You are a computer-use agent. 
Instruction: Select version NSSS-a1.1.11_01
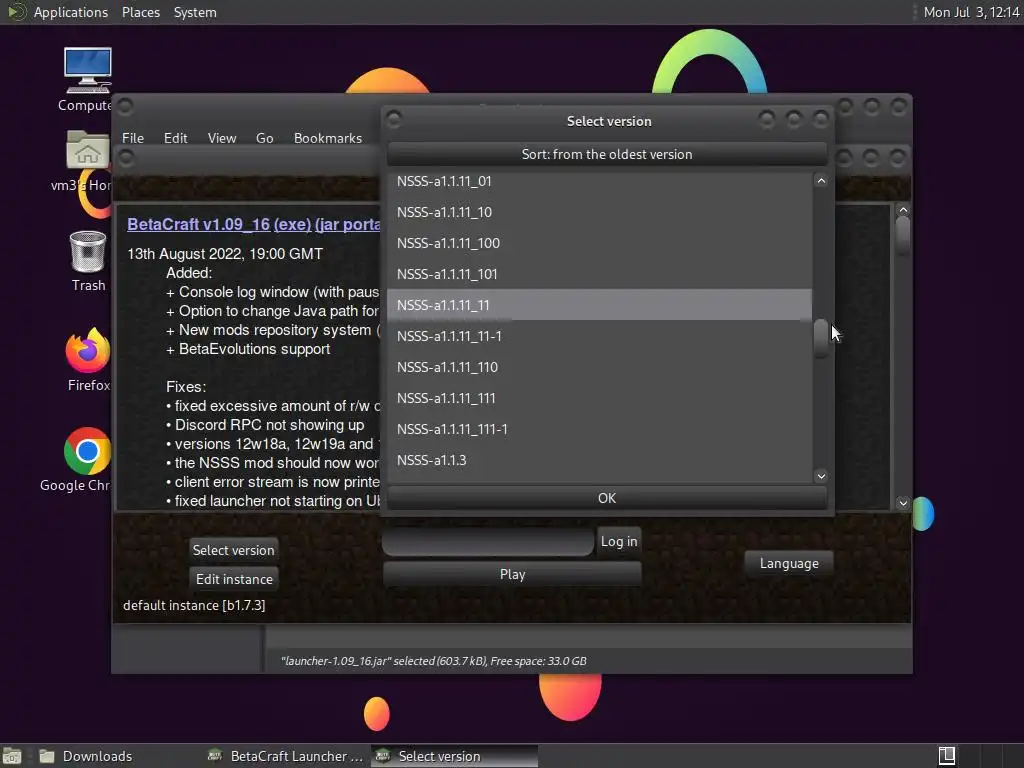pos(600,181)
